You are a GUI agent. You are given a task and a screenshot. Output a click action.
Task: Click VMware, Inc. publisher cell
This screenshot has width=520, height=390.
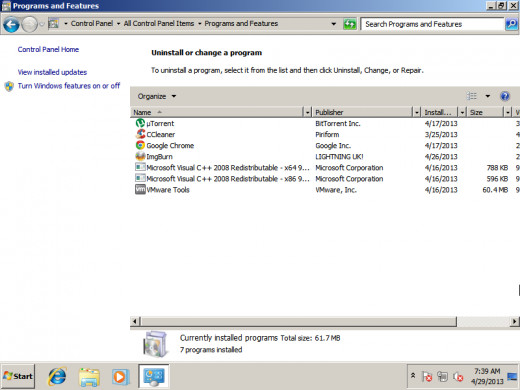pos(336,190)
